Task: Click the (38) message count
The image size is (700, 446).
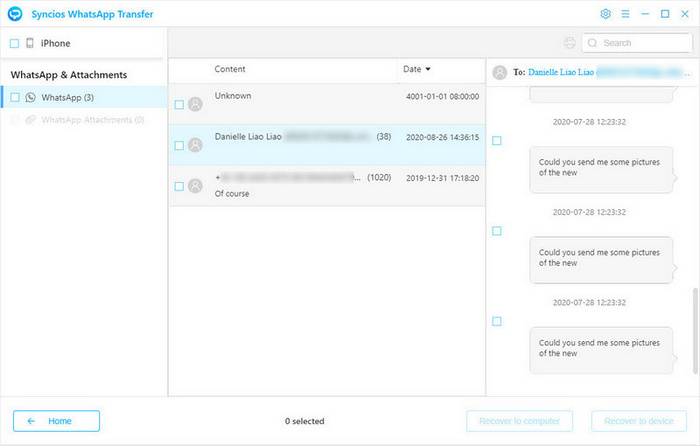Action: pyautogui.click(x=383, y=137)
